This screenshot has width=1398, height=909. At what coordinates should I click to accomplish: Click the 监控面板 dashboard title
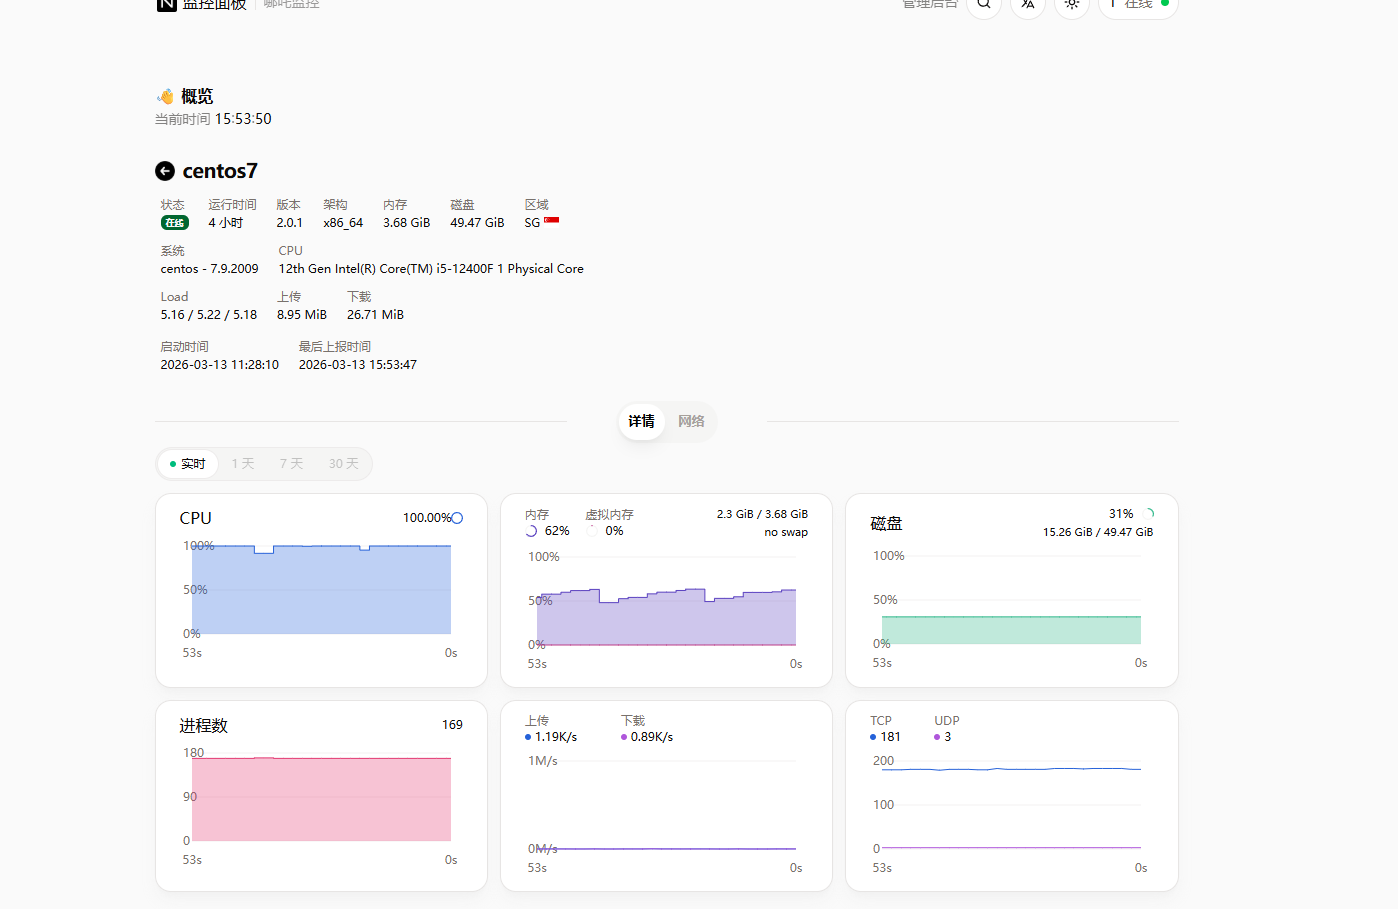tap(214, 5)
